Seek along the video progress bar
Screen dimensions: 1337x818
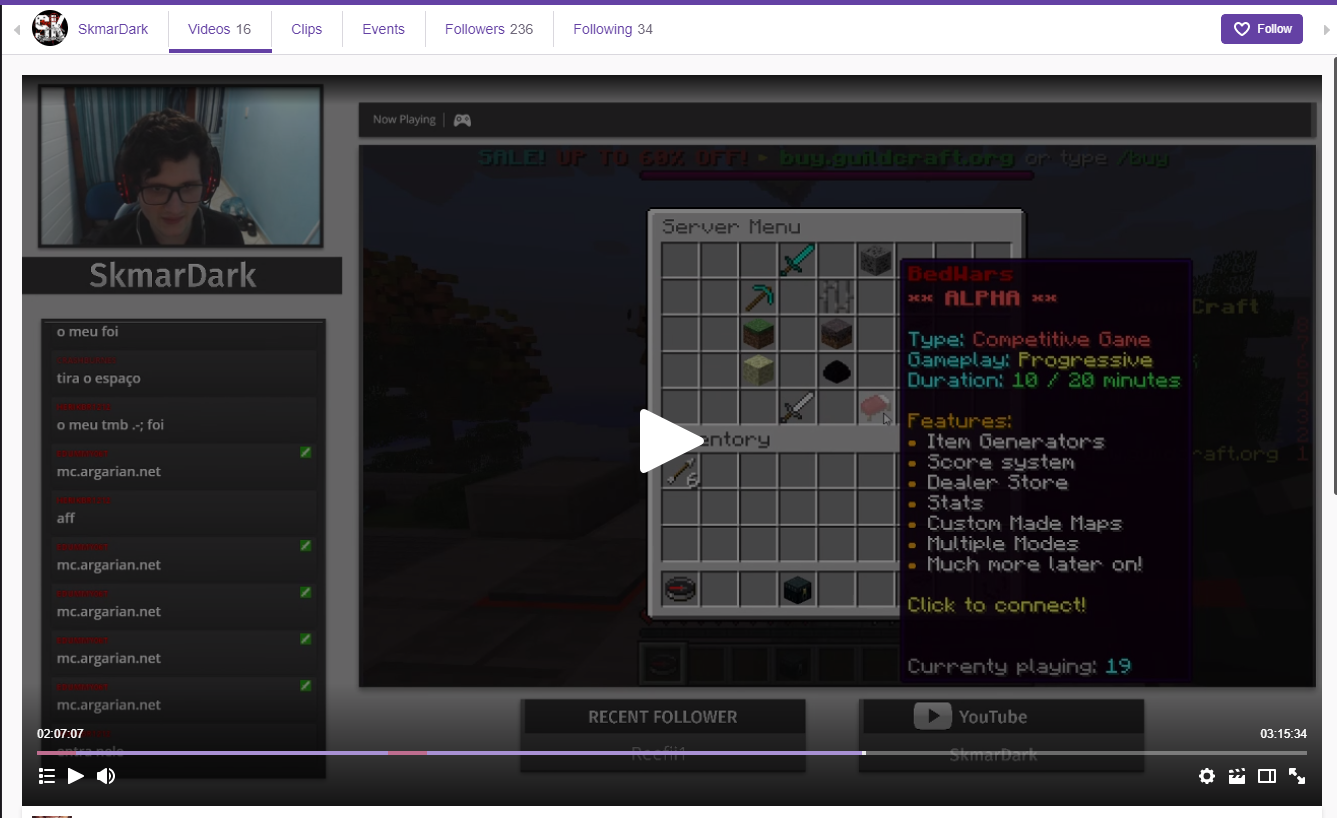[x=672, y=753]
